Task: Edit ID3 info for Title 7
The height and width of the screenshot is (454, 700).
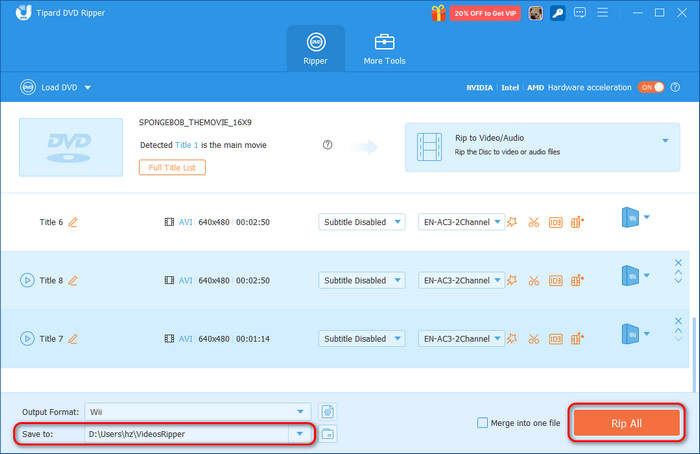Action: (x=556, y=339)
